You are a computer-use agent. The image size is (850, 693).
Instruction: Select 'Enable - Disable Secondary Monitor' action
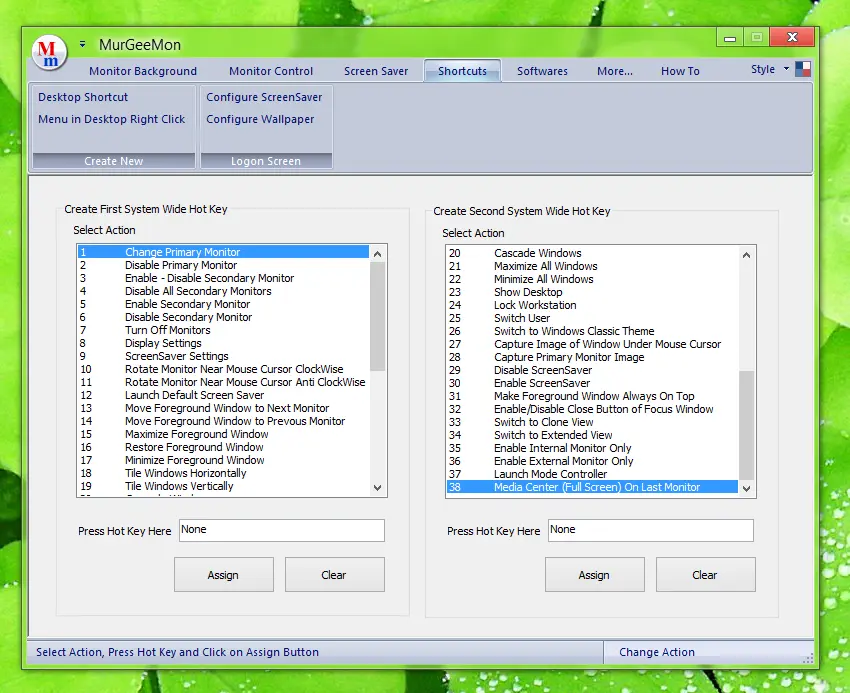tap(223, 278)
